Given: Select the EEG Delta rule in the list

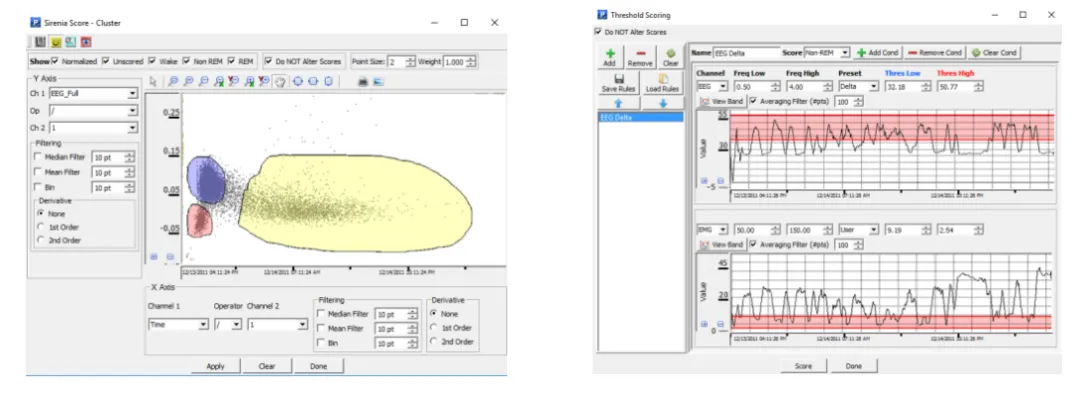Looking at the screenshot, I should click(x=640, y=117).
